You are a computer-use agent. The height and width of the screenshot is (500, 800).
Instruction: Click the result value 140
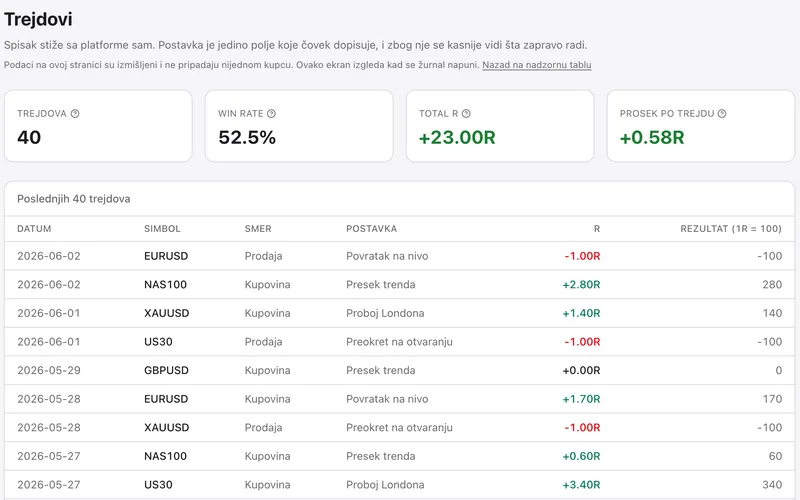[772, 313]
